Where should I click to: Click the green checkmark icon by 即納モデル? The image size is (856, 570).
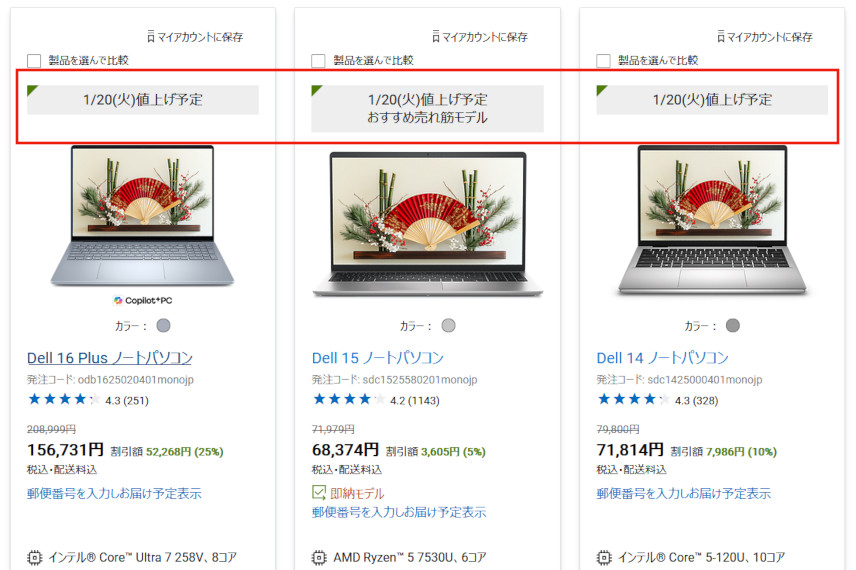(319, 492)
